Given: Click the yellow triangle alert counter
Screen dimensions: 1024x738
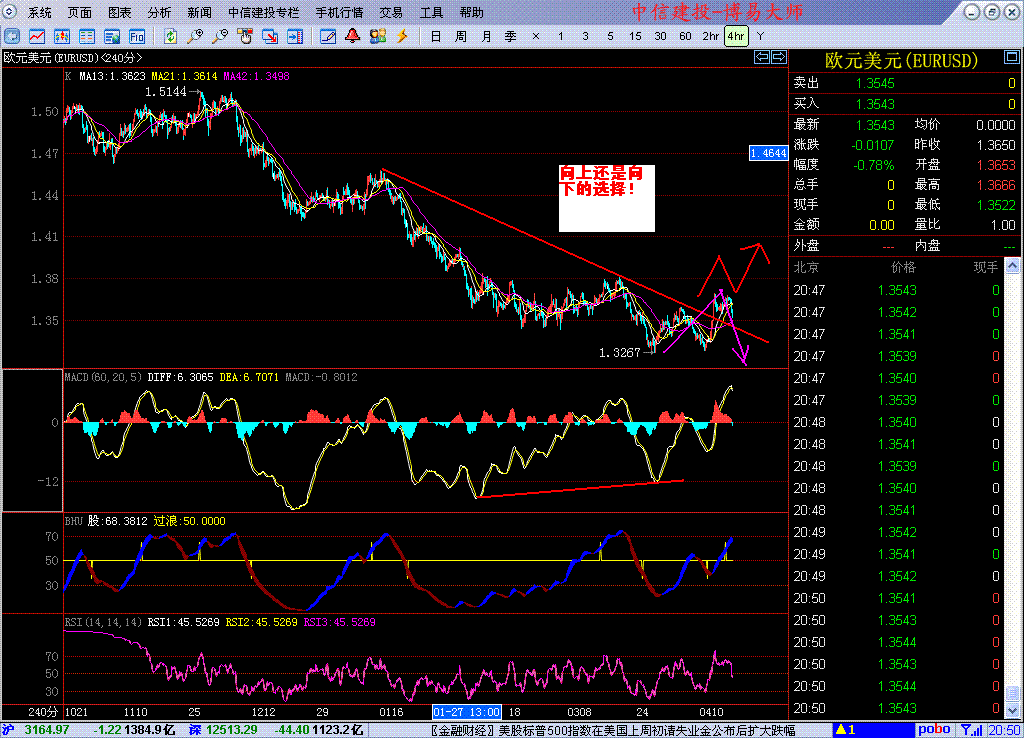Looking at the screenshot, I should point(846,730).
